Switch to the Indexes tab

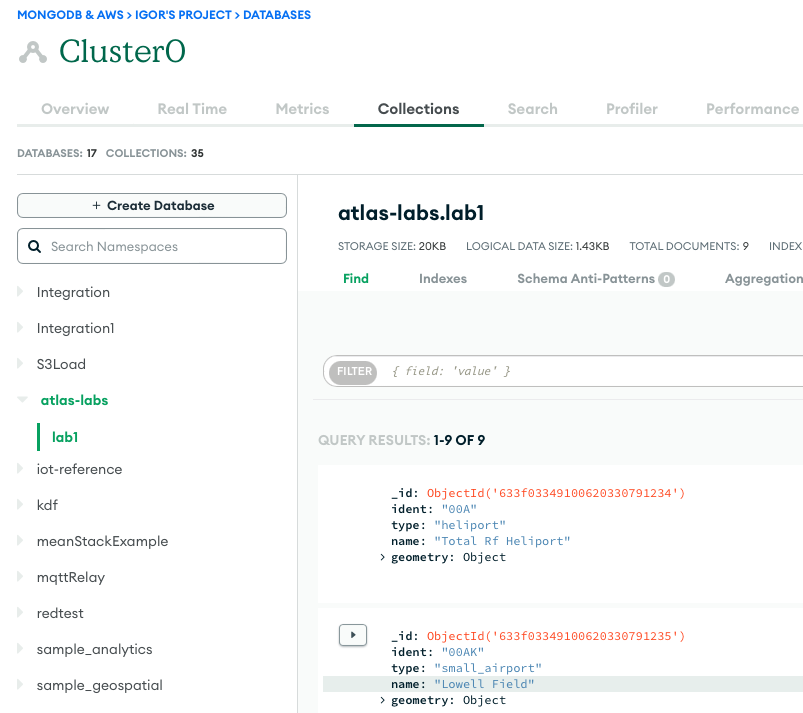[x=443, y=279]
